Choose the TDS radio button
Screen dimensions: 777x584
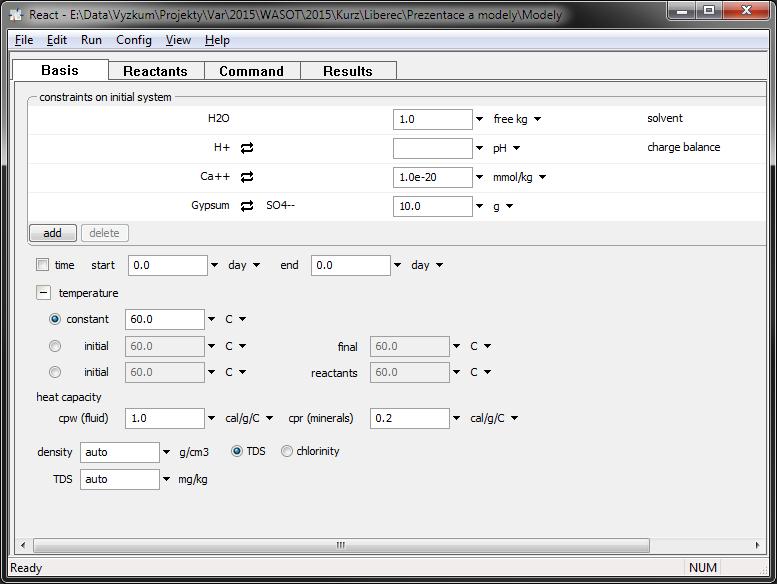[237, 451]
